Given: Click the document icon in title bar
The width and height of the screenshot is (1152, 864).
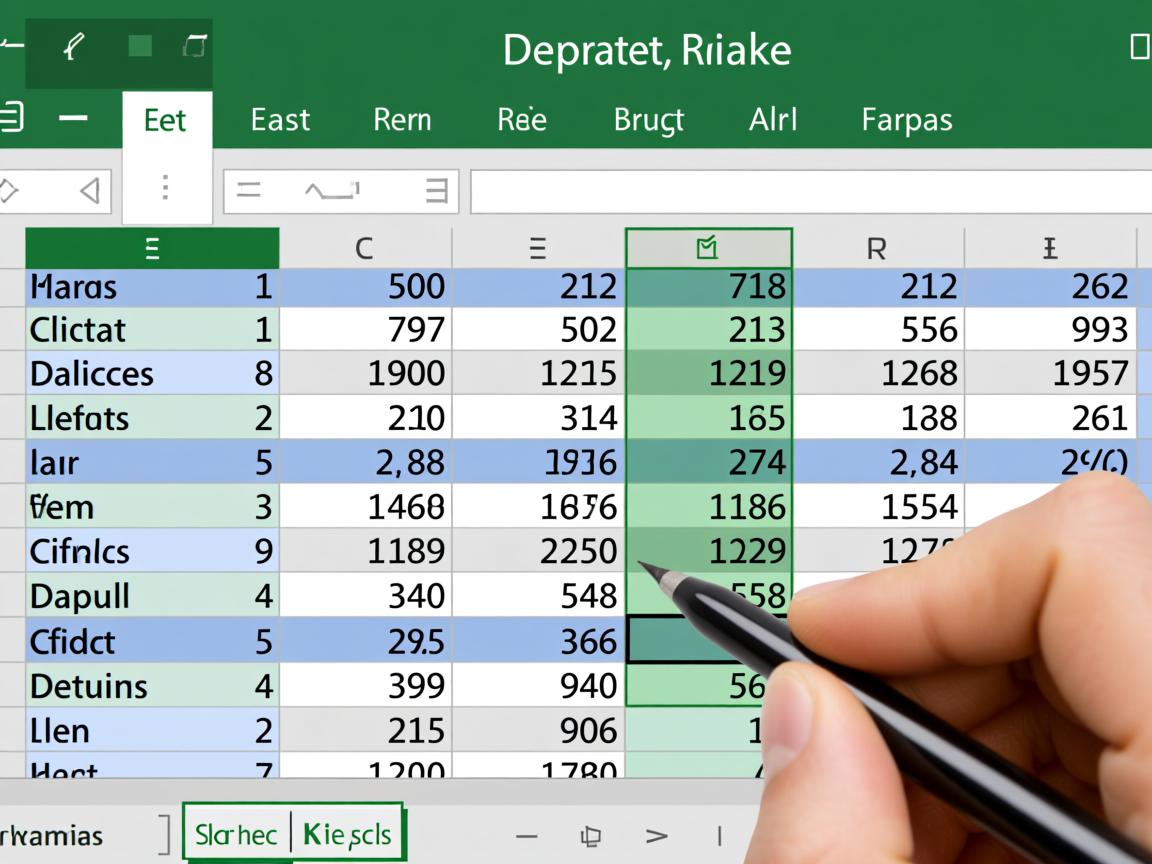Looking at the screenshot, I should pyautogui.click(x=195, y=46).
